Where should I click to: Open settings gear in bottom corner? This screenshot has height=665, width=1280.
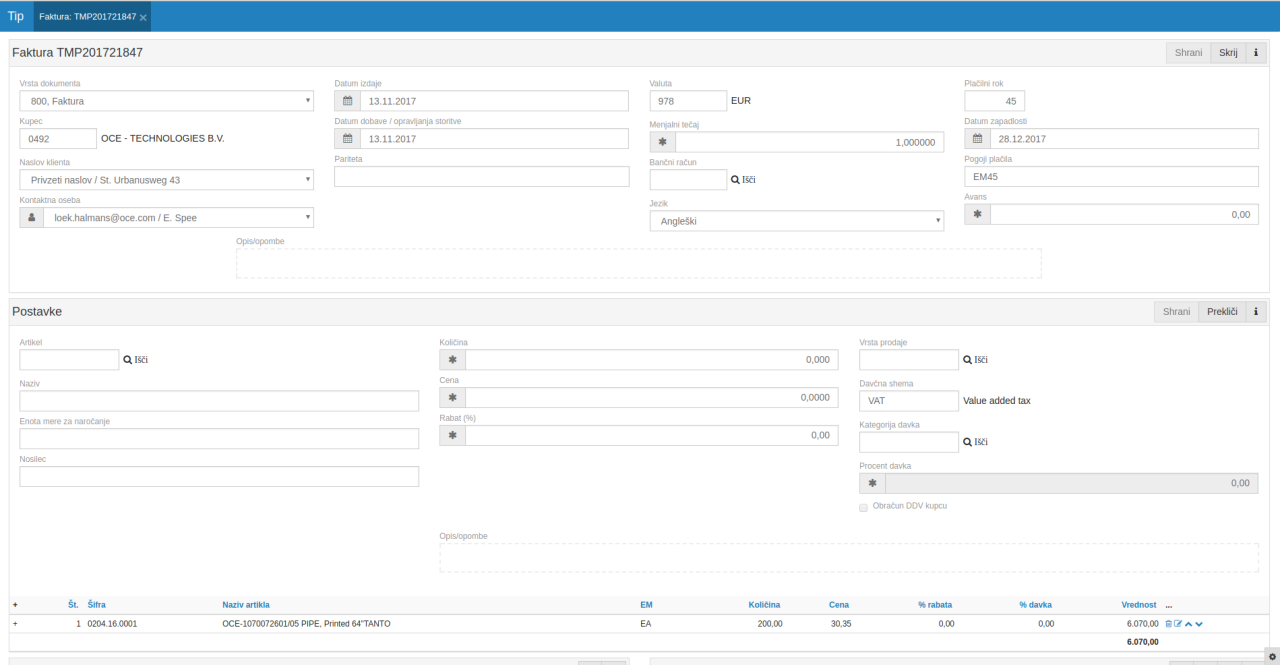1271,656
